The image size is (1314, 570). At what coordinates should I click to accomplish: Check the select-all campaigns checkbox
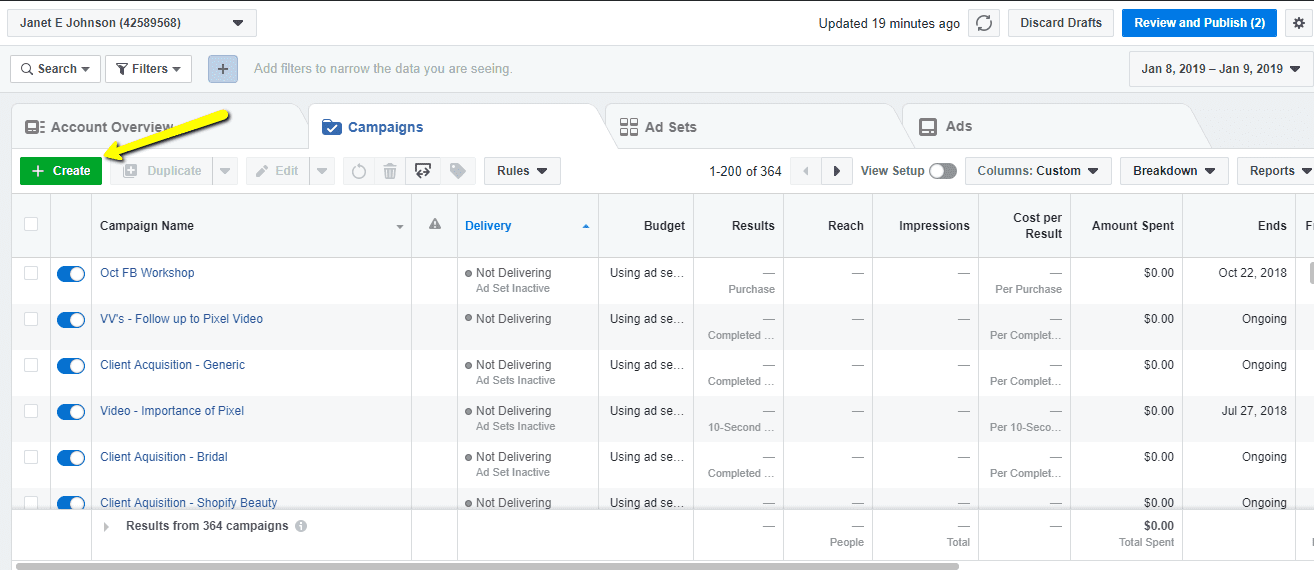(31, 224)
